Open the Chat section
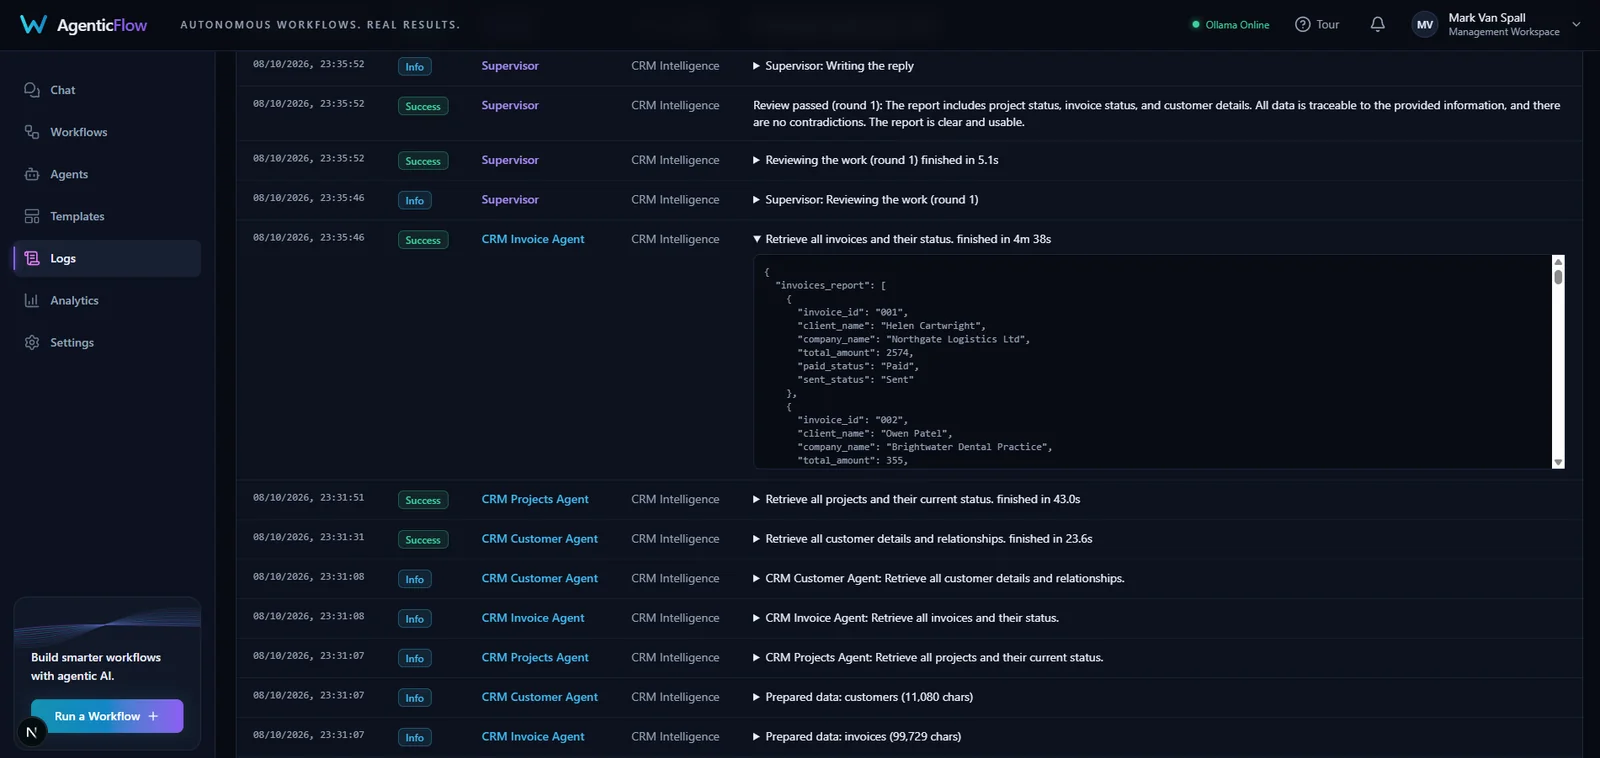The image size is (1600, 758). (x=107, y=90)
